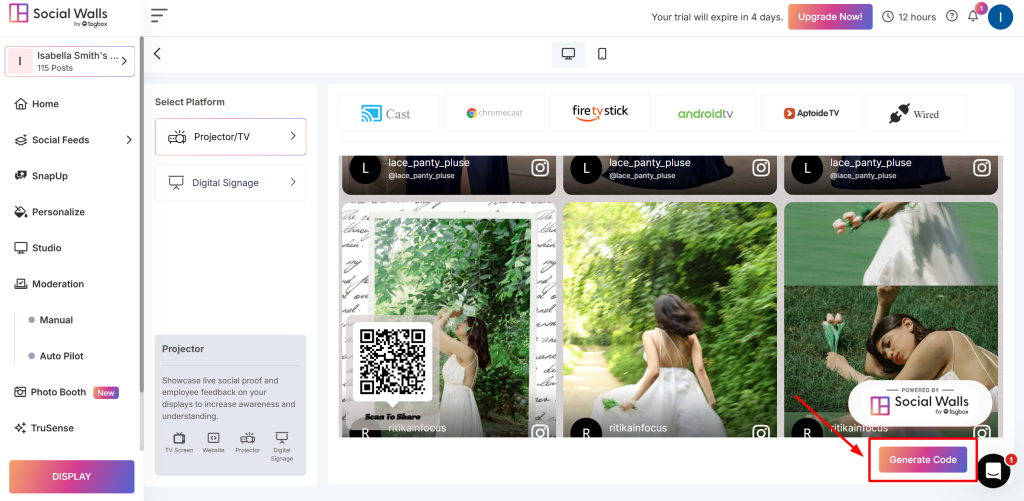Click the help question mark icon
This screenshot has width=1024, height=501.
click(951, 16)
